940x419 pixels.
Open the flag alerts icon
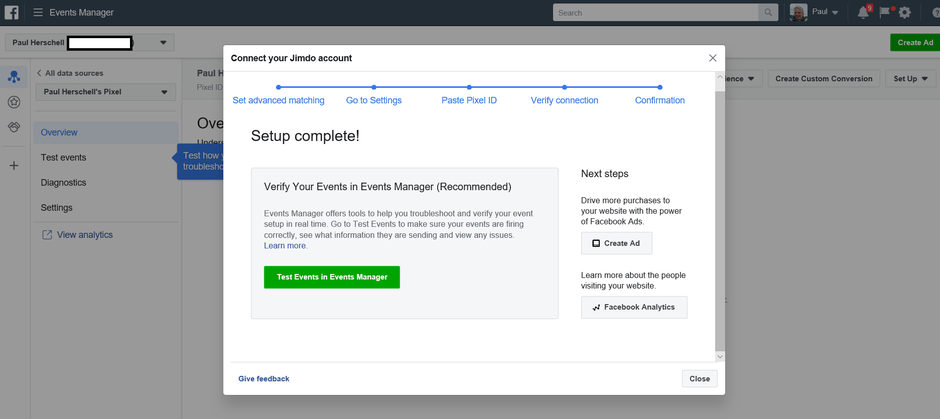click(x=884, y=13)
